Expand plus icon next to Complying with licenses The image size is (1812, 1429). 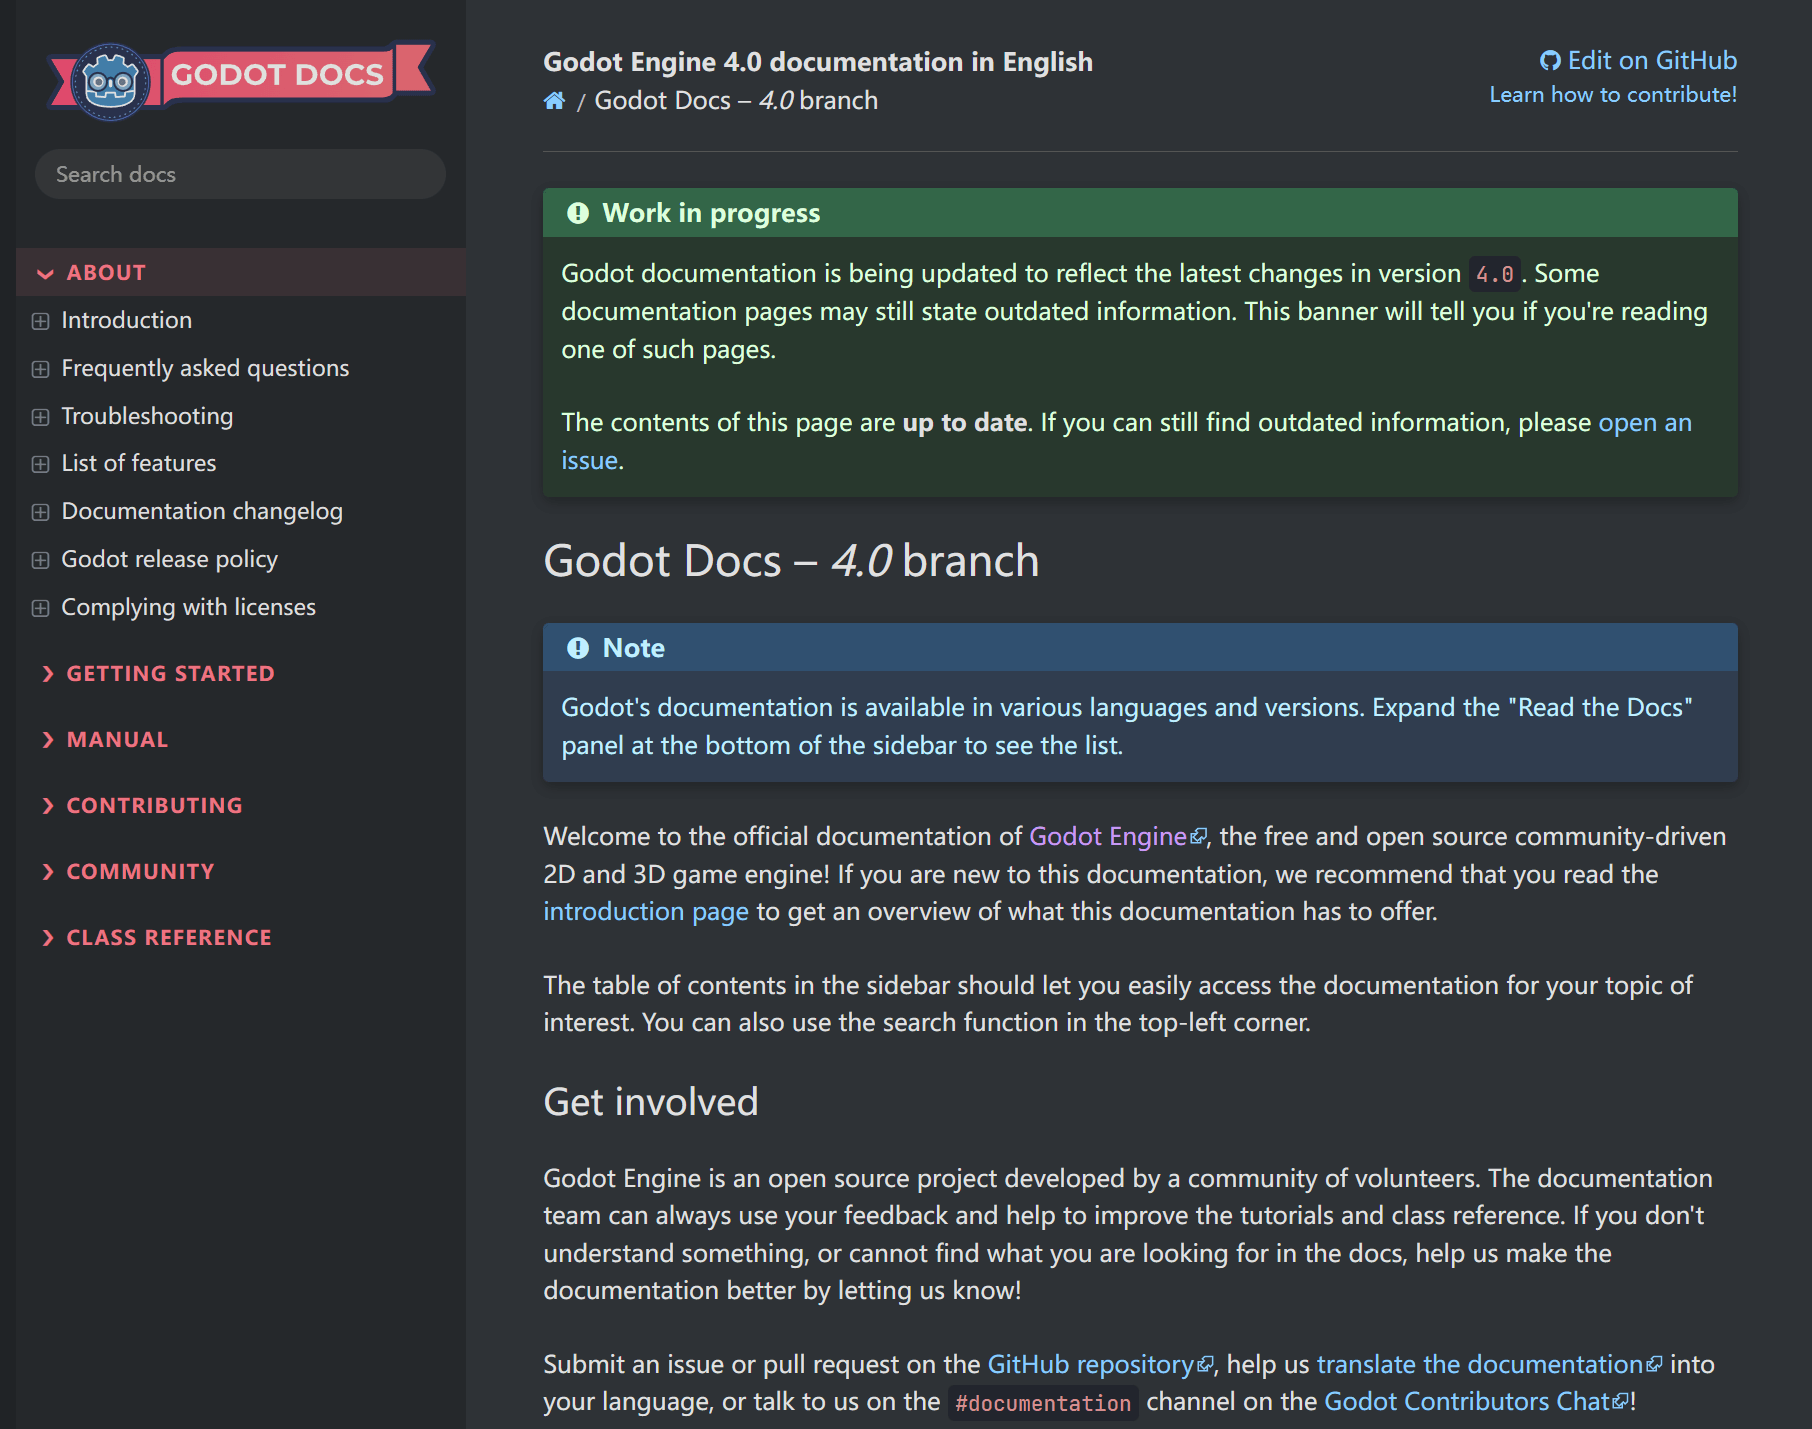click(x=40, y=608)
